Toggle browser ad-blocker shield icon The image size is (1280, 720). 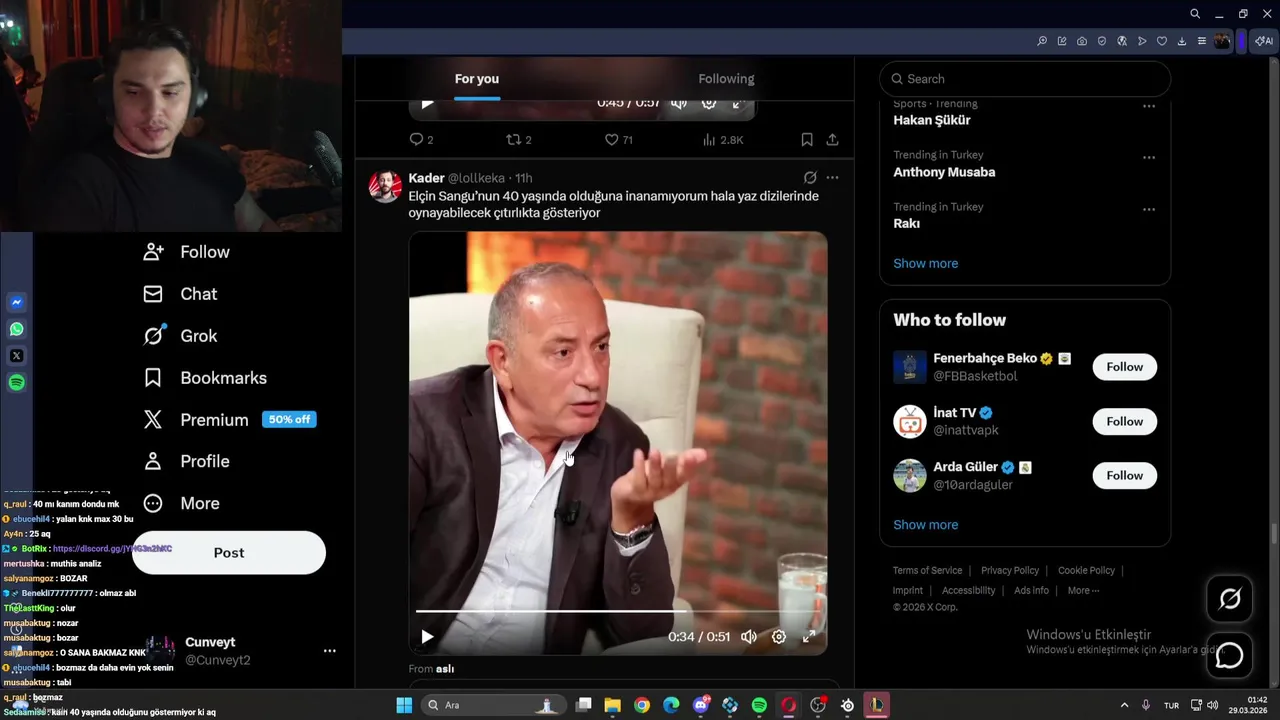(x=1102, y=41)
